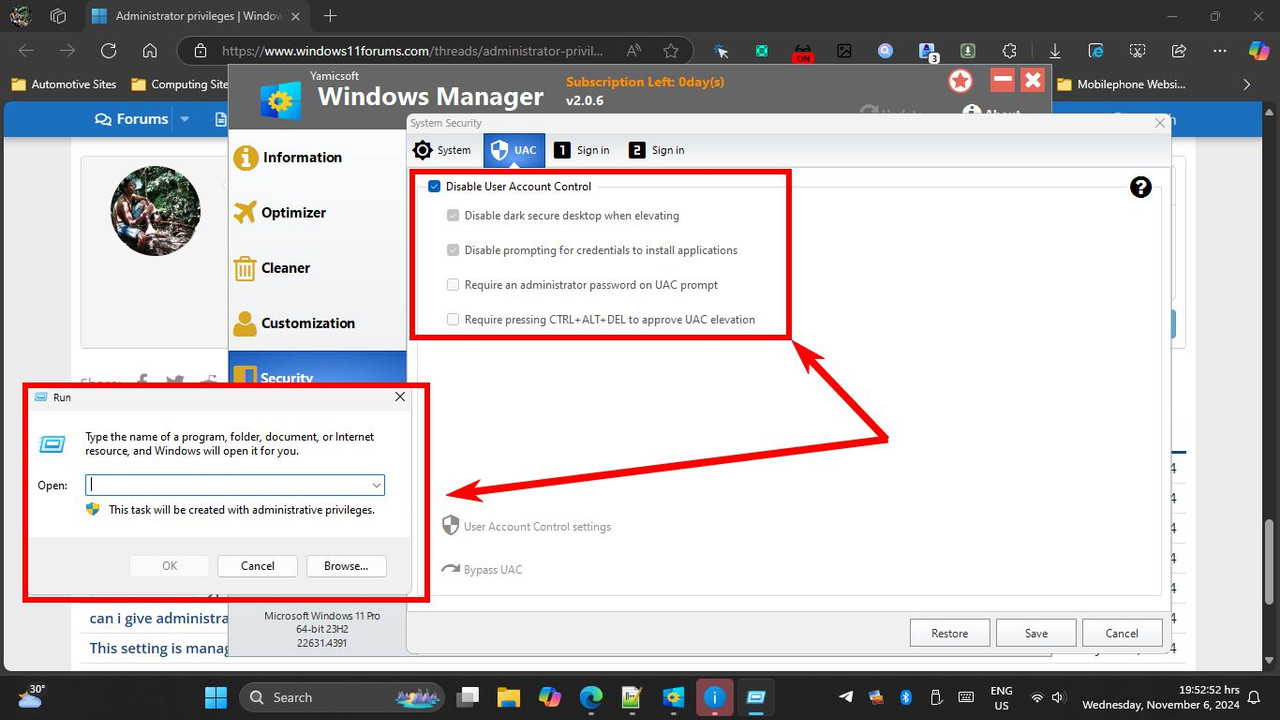Image resolution: width=1280 pixels, height=720 pixels.
Task: Click Browse in the Run dialog
Action: (346, 565)
